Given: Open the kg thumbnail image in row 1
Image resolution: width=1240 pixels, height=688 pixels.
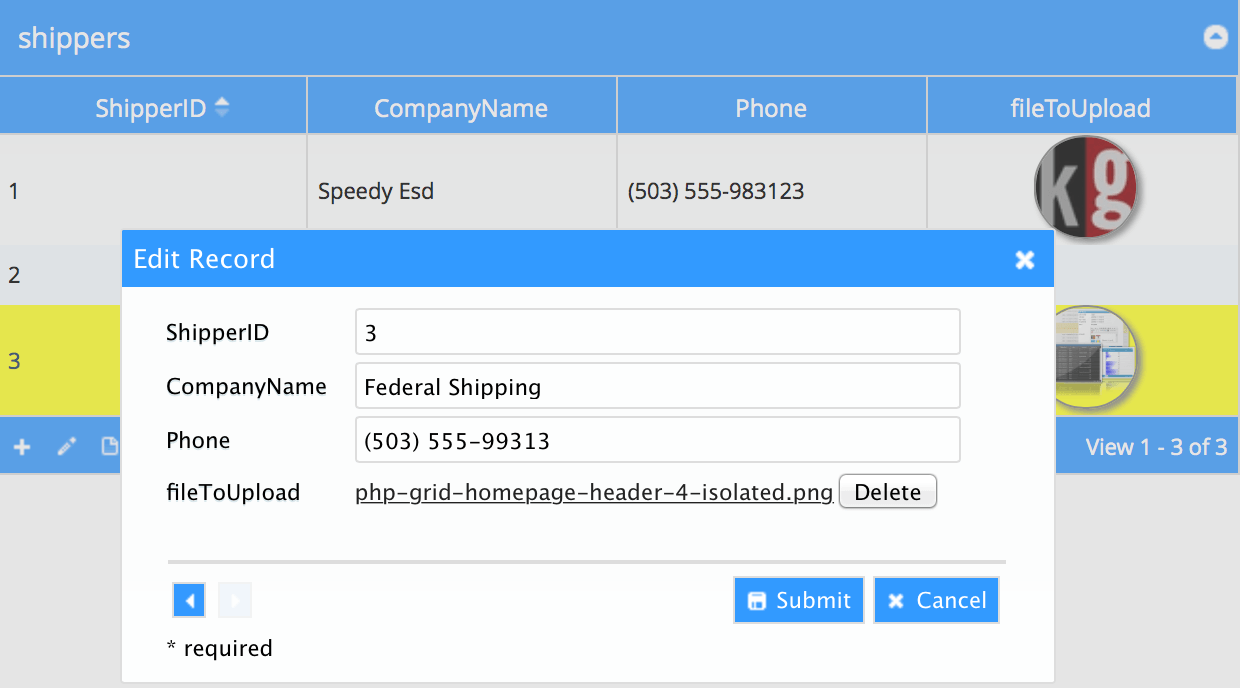Looking at the screenshot, I should coord(1087,188).
